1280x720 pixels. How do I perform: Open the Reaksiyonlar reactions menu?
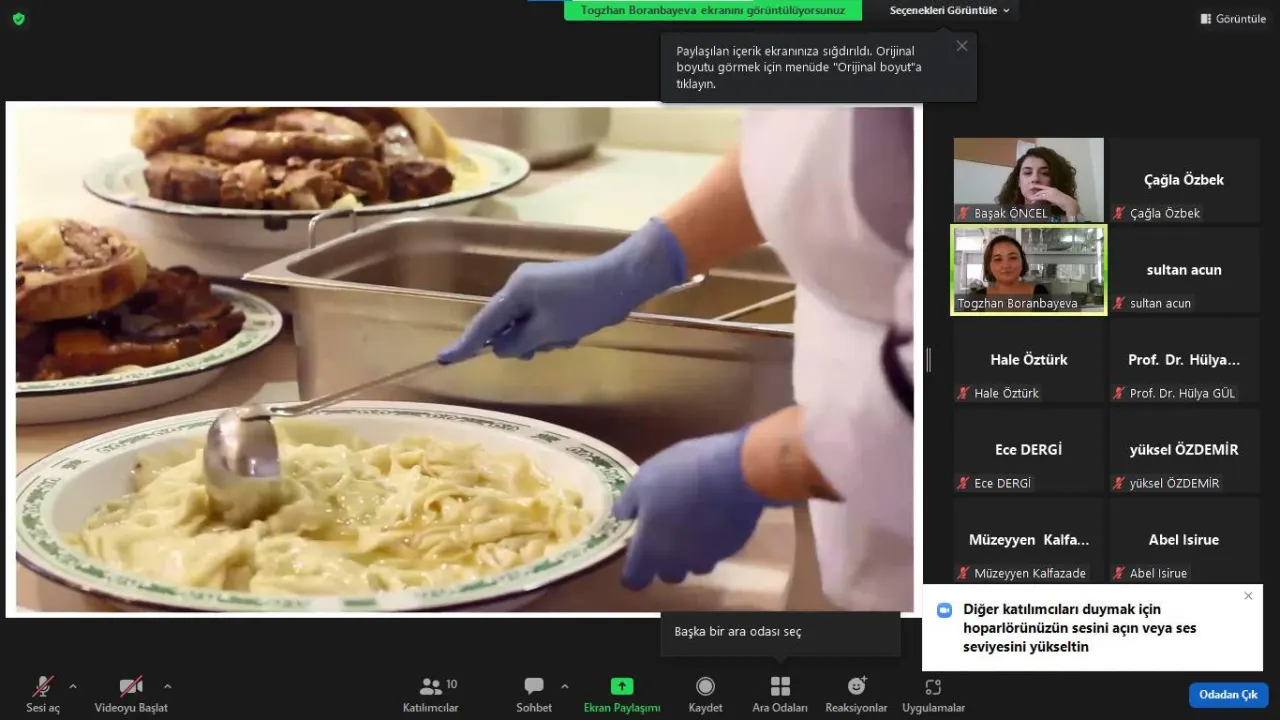856,694
